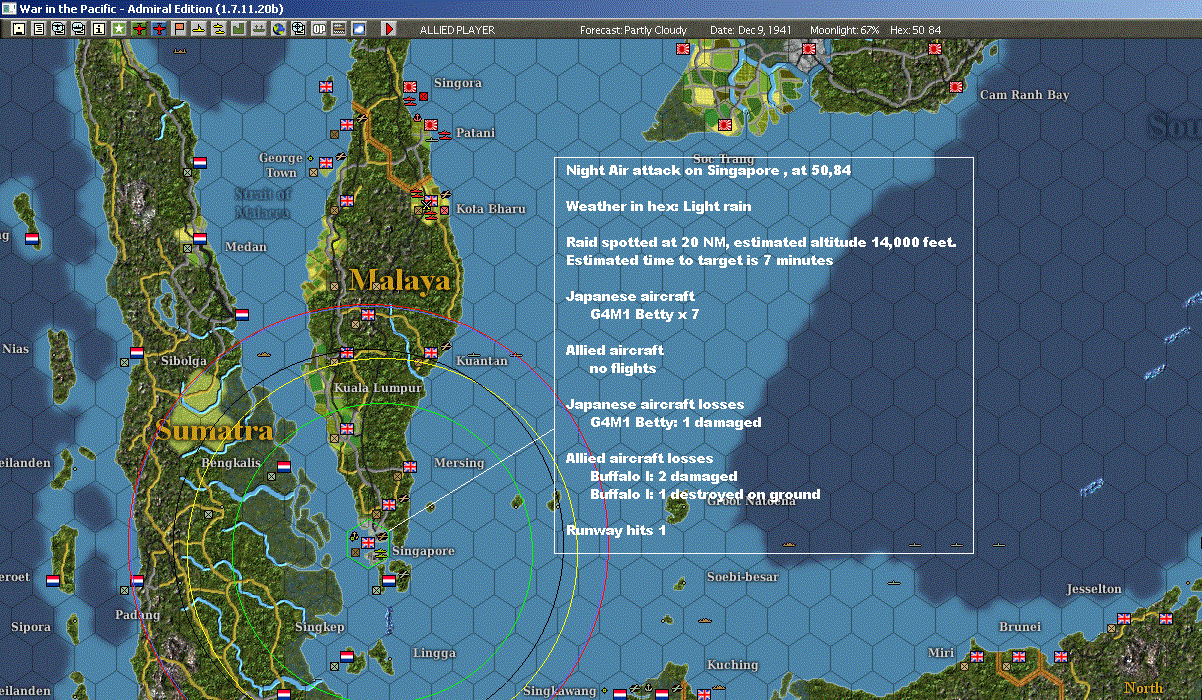1202x700 pixels.
Task: Click the crosshair globe toolbar icon
Action: coord(299,29)
